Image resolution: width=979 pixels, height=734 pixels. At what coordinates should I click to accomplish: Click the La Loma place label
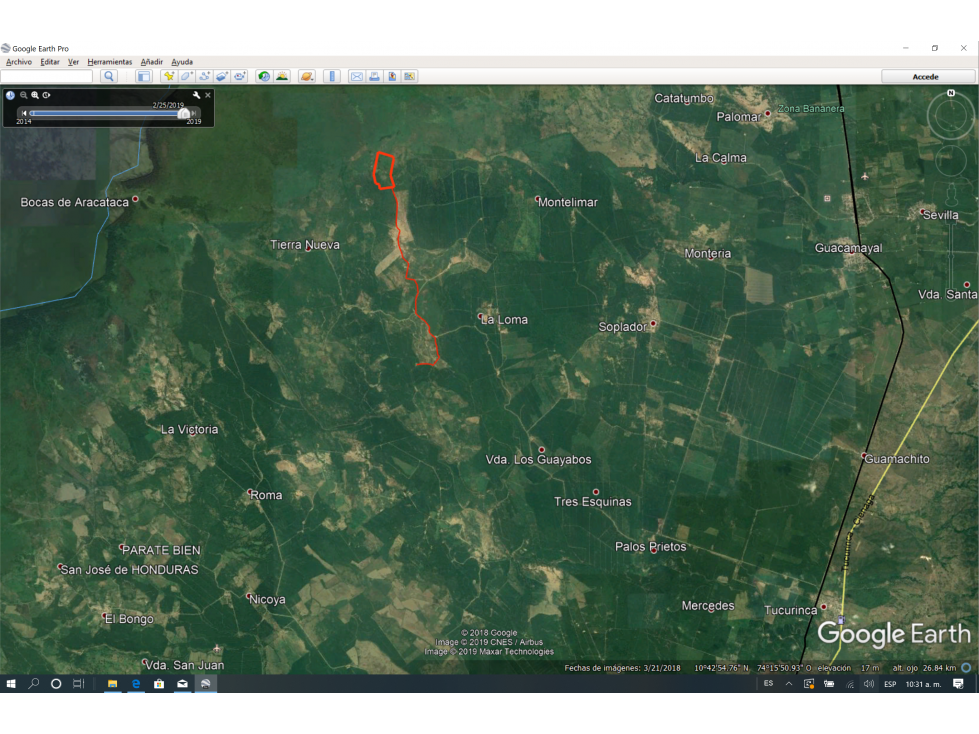click(504, 320)
